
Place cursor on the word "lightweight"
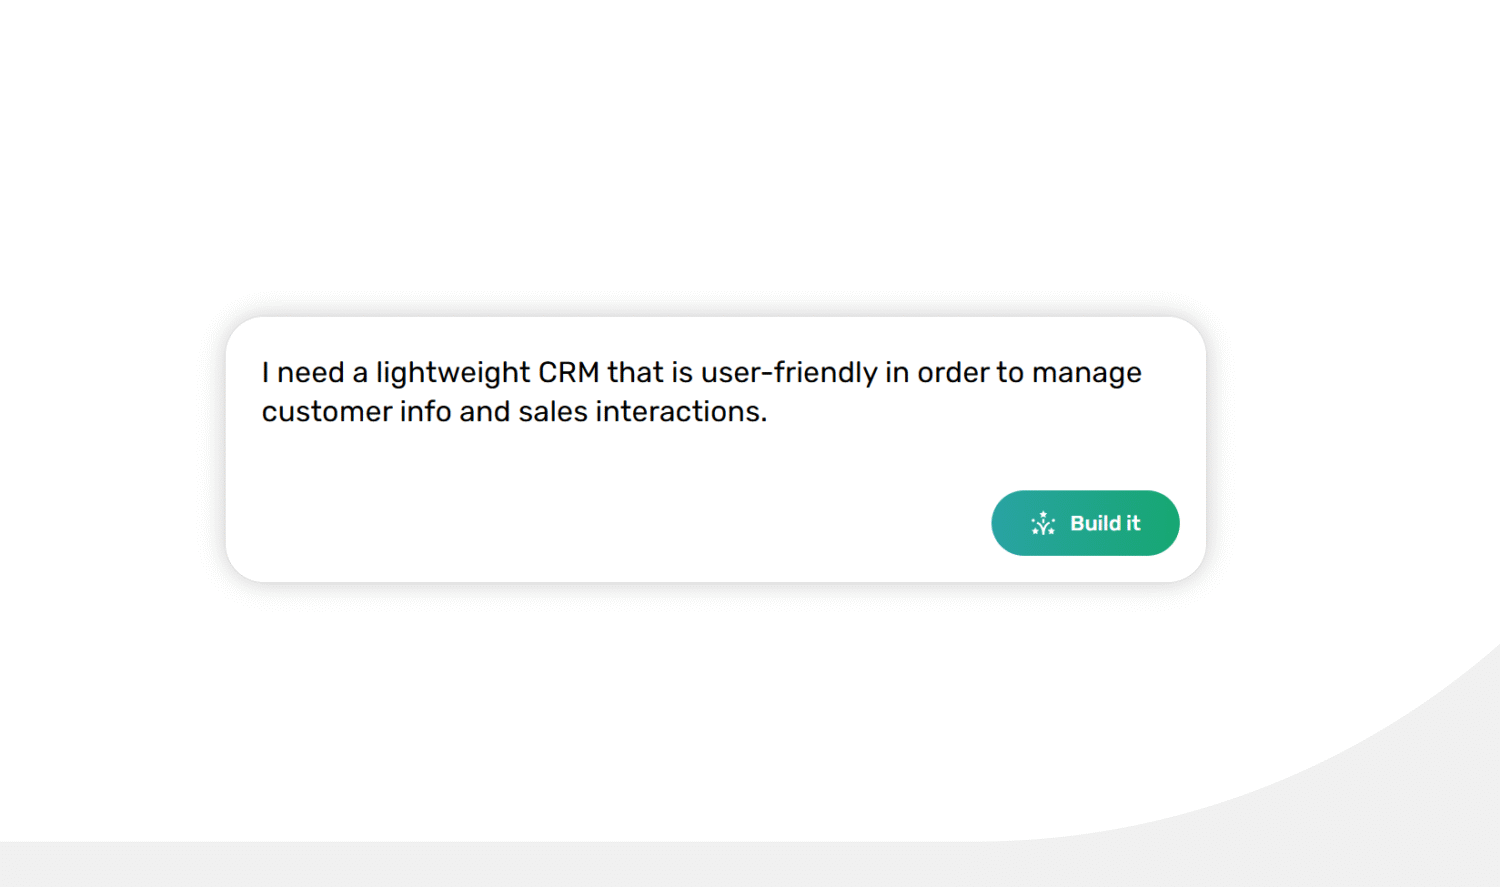452,373
